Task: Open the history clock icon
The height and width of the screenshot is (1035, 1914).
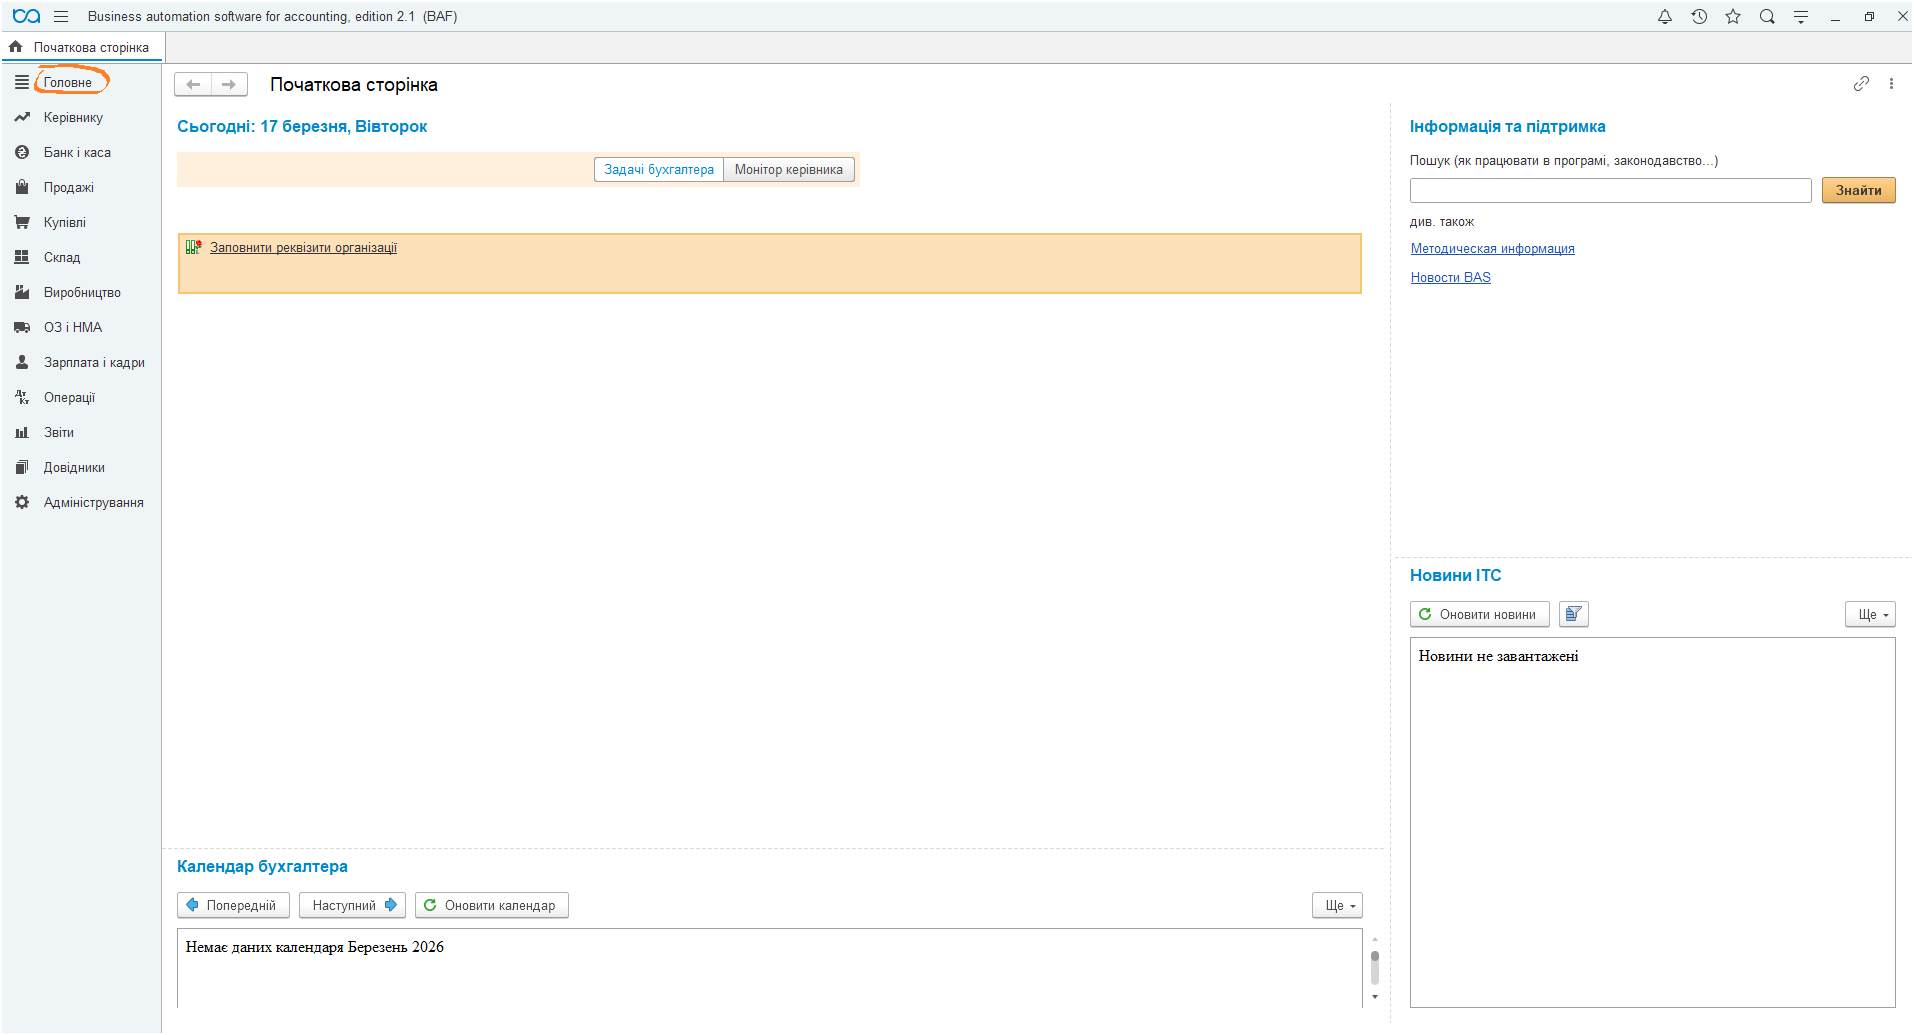Action: [x=1699, y=17]
